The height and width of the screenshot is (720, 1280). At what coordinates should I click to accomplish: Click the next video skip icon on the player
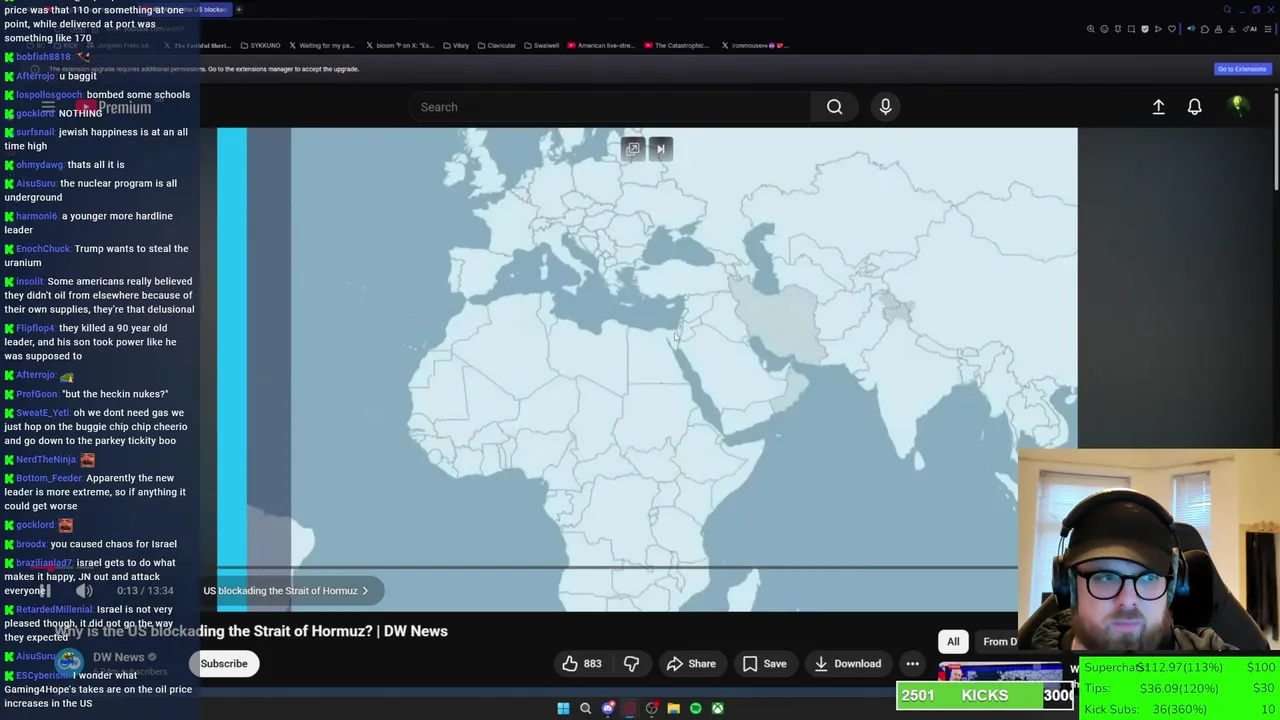(660, 149)
